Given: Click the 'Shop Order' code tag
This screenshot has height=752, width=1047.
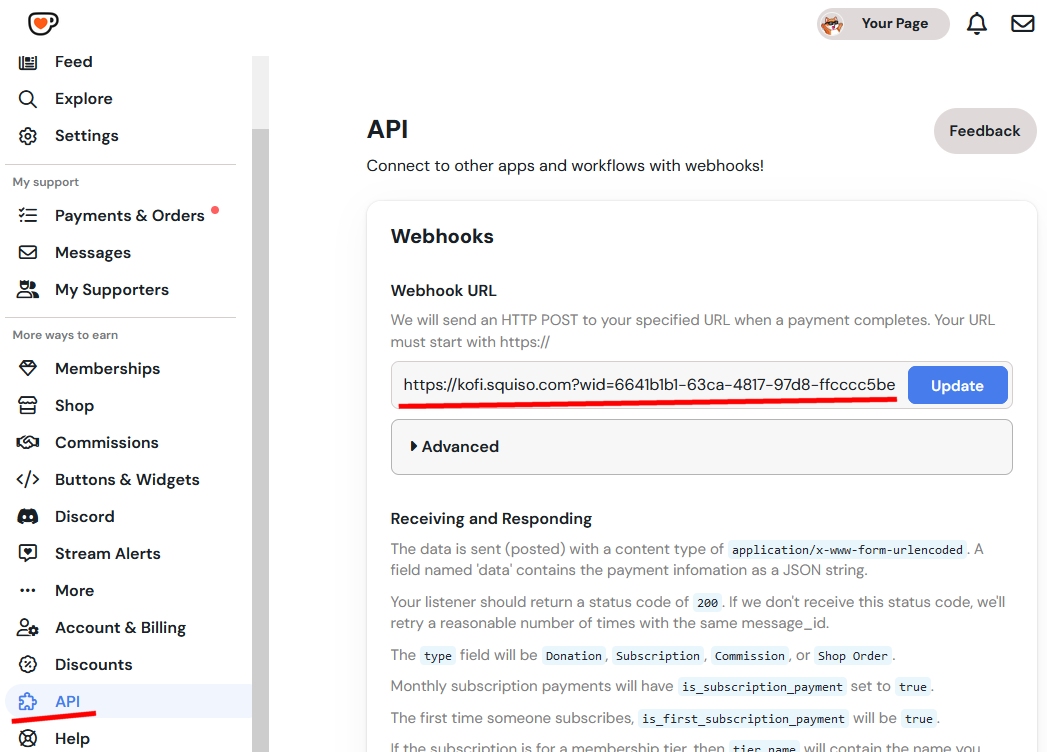Looking at the screenshot, I should 853,656.
